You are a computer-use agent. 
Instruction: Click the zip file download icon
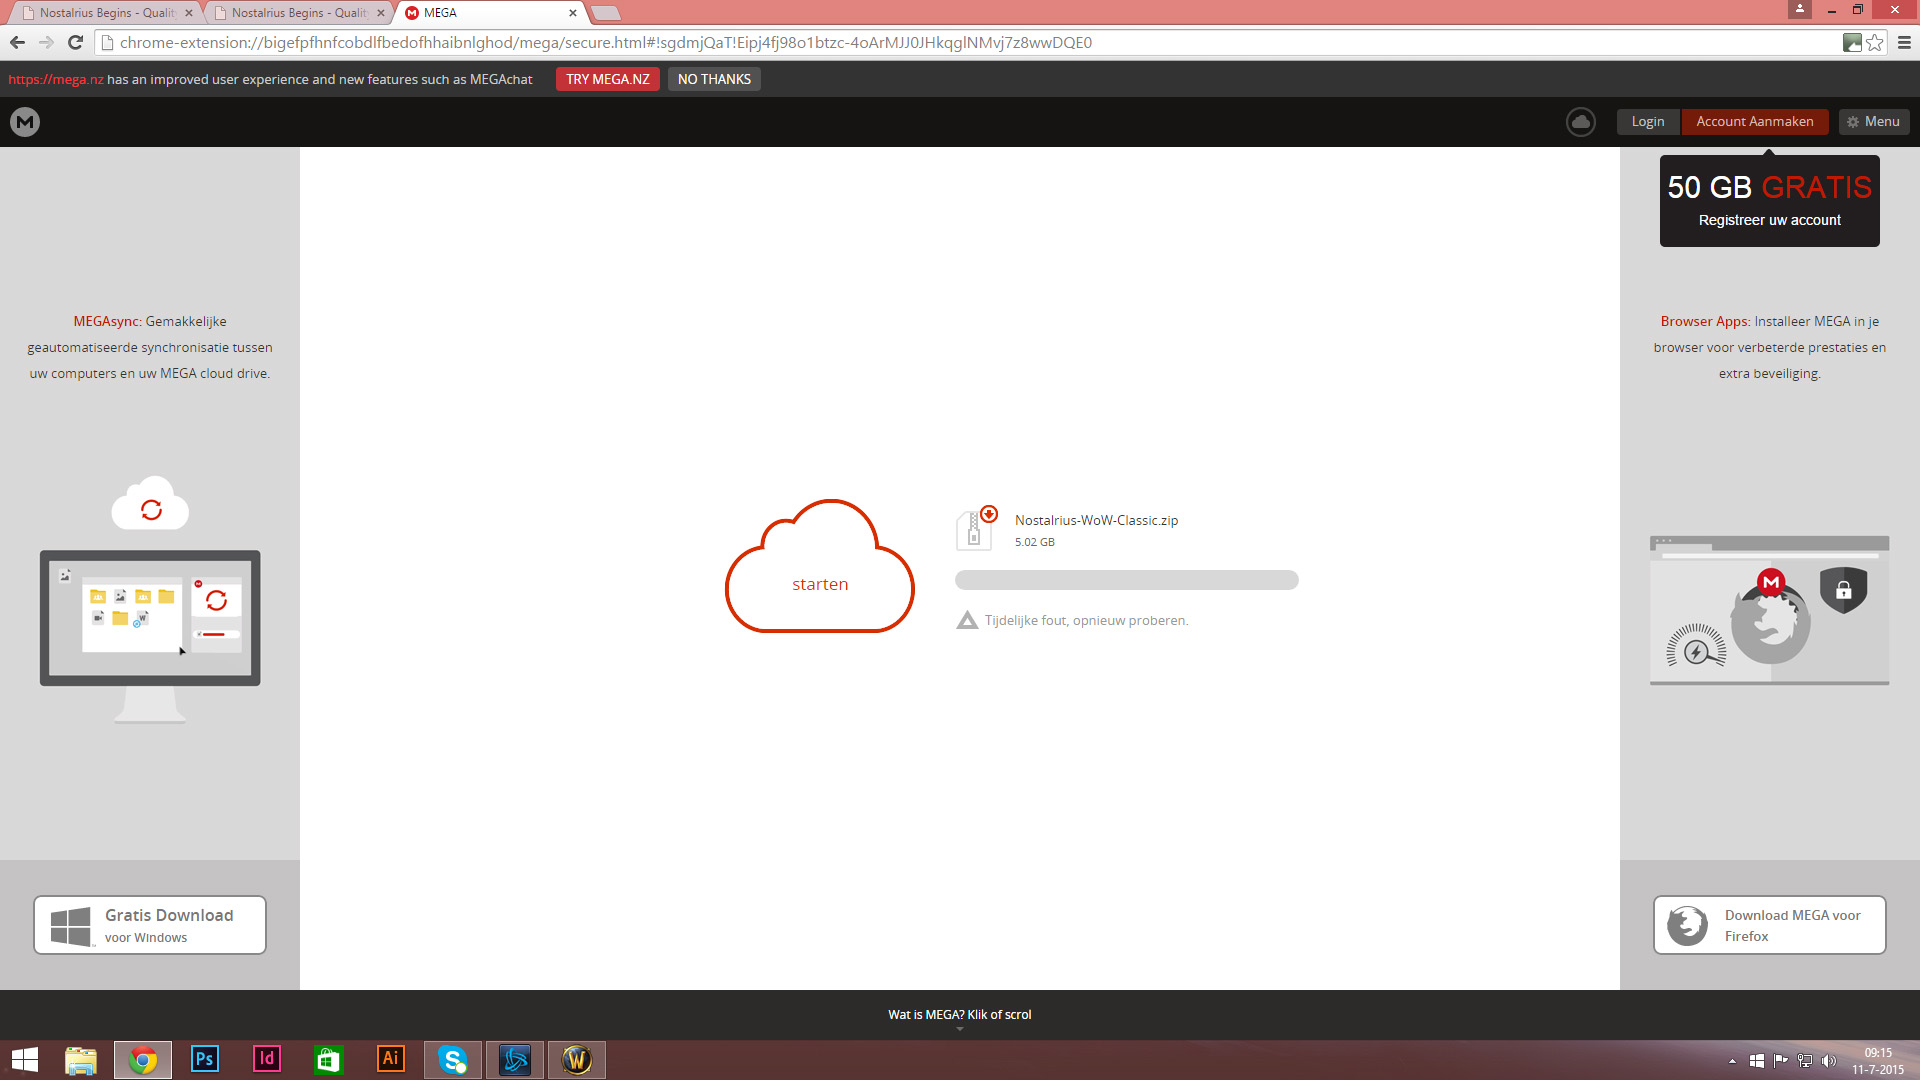[976, 528]
